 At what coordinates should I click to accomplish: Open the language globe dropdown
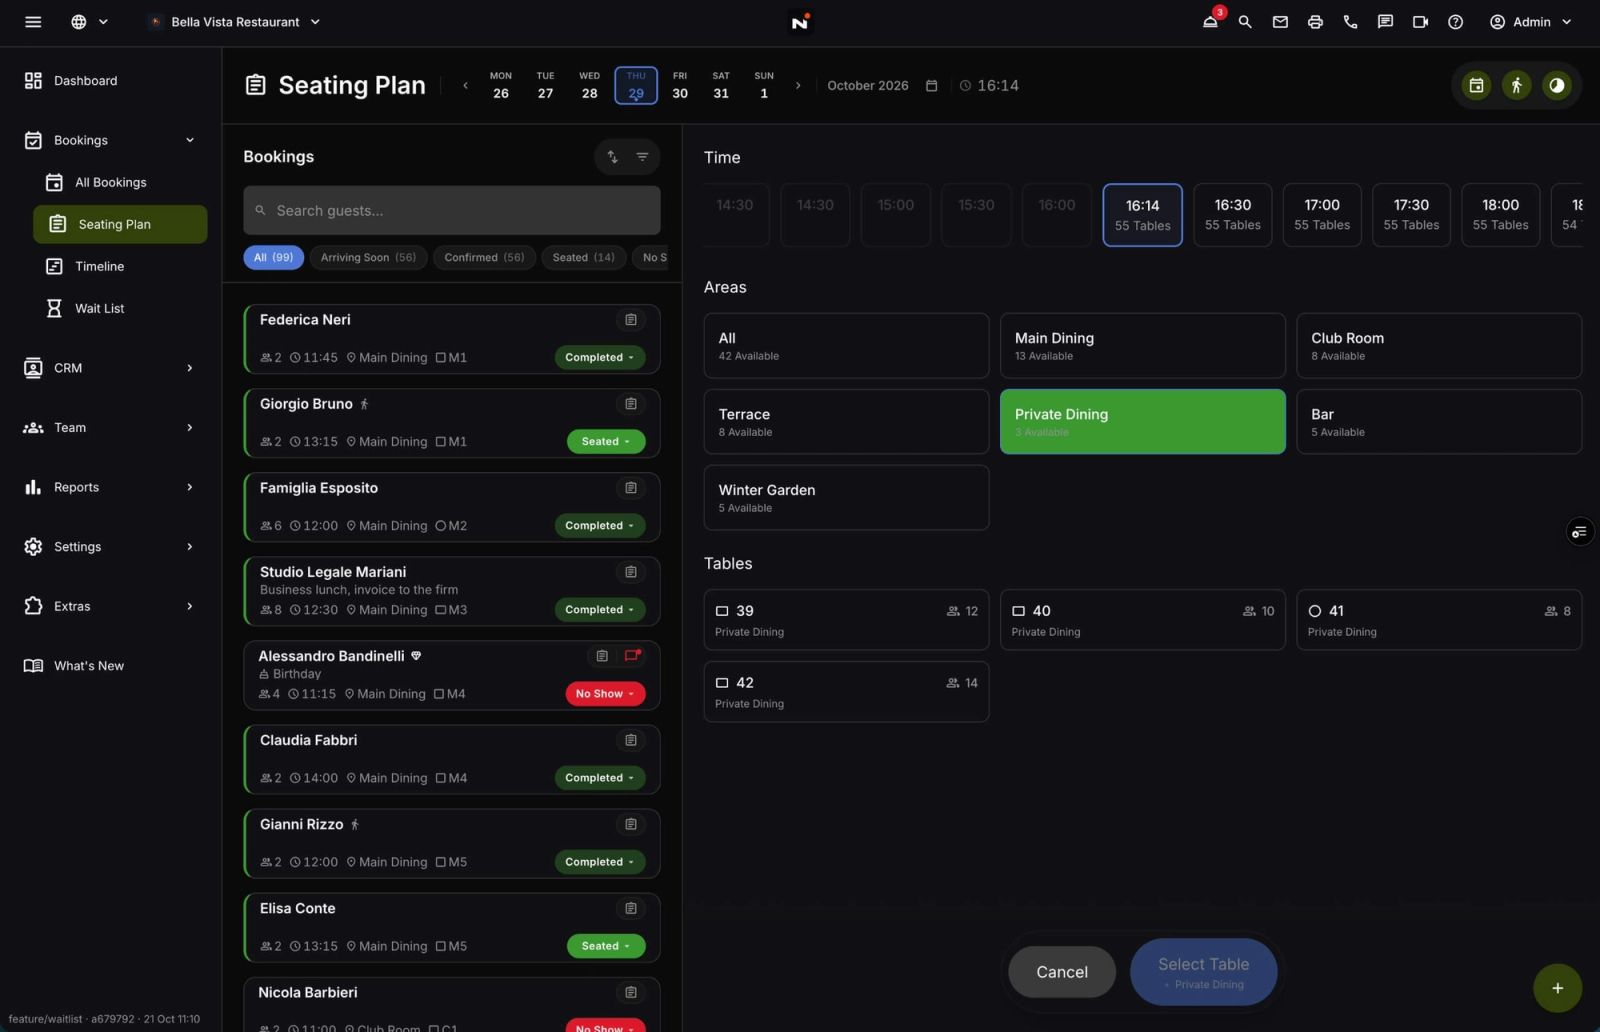(89, 22)
